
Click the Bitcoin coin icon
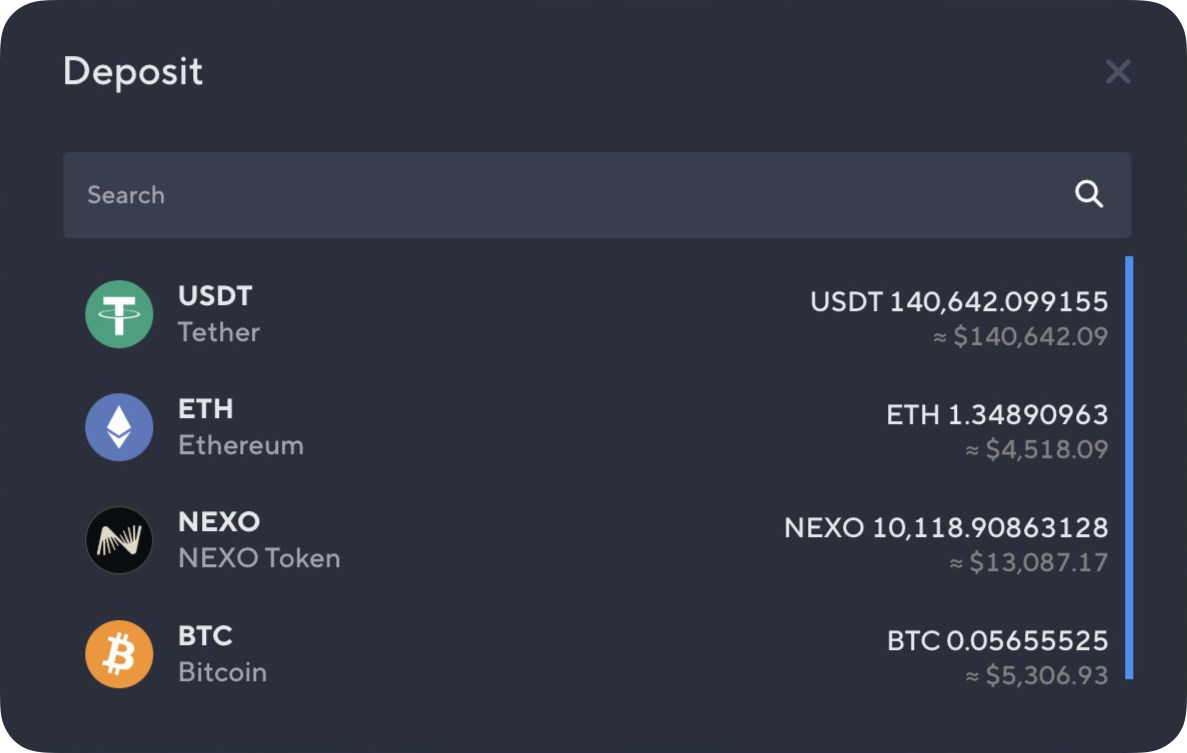point(119,654)
